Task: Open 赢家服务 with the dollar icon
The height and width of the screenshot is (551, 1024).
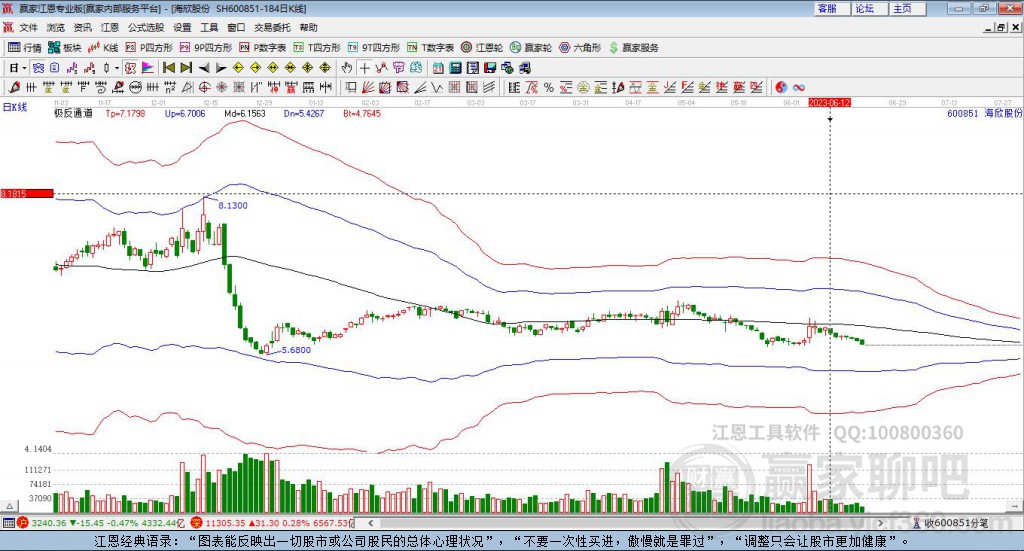Action: point(633,48)
